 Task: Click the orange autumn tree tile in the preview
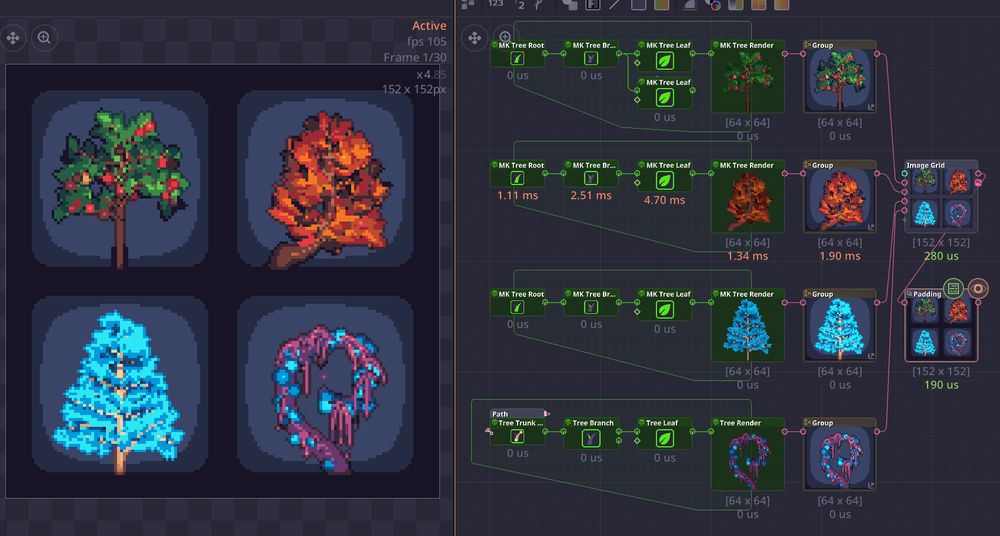pyautogui.click(x=325, y=178)
